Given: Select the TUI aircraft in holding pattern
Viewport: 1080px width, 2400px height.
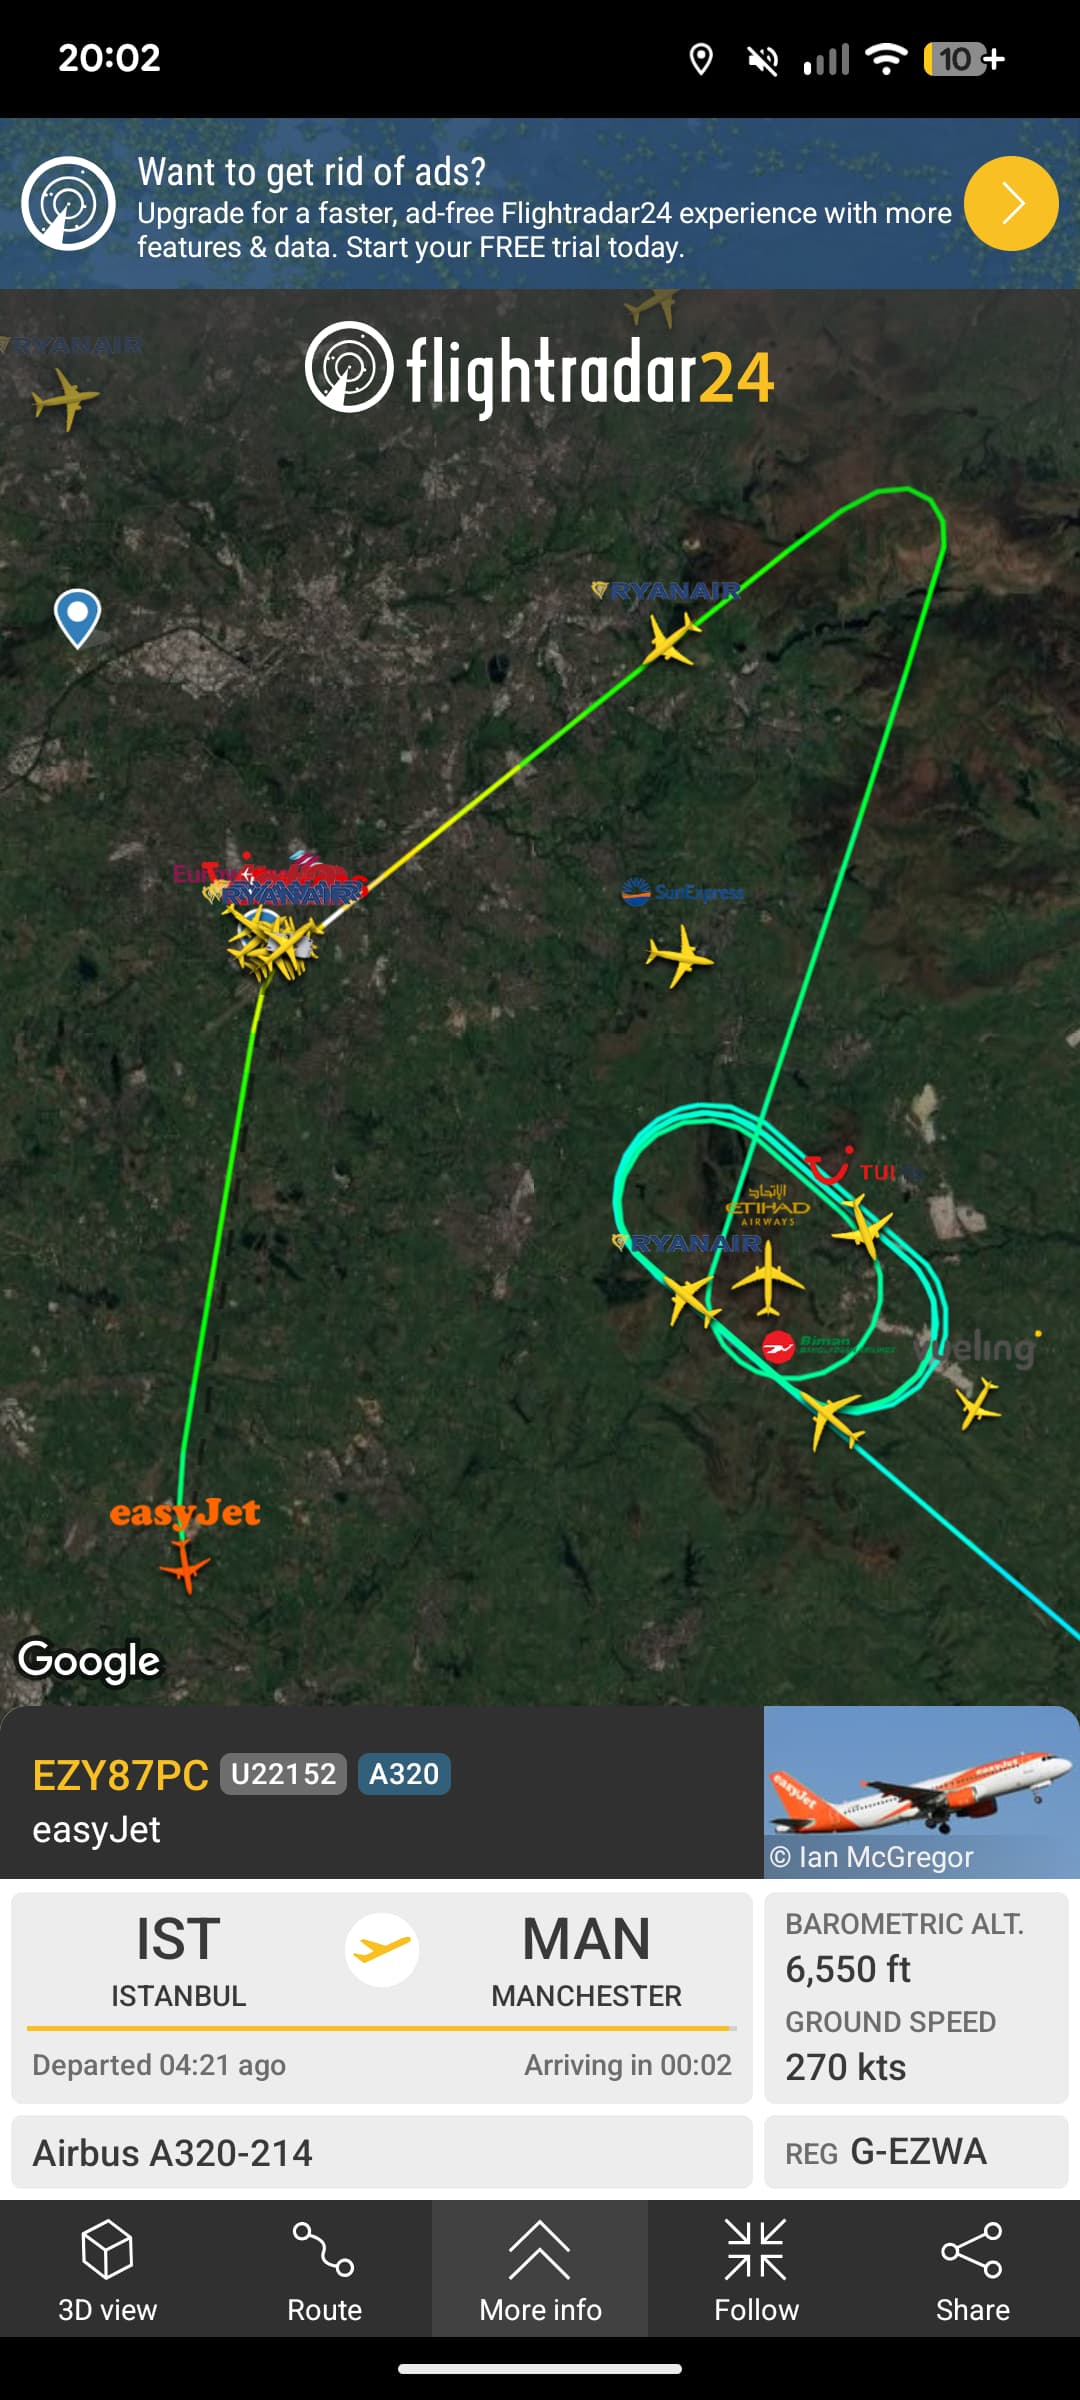Looking at the screenshot, I should 863,1225.
